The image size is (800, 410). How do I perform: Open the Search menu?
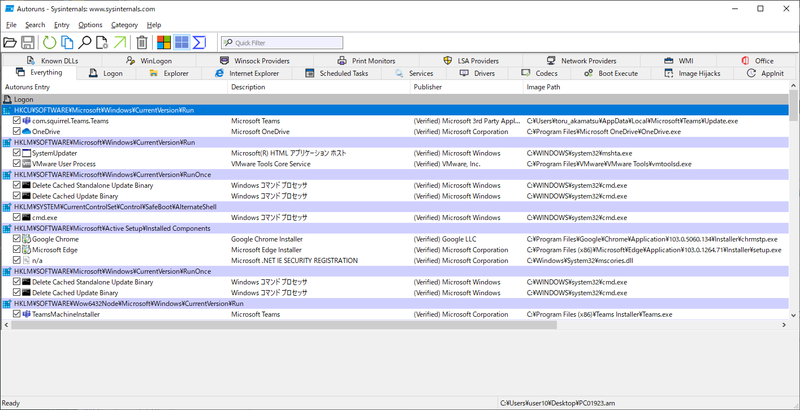[x=35, y=24]
